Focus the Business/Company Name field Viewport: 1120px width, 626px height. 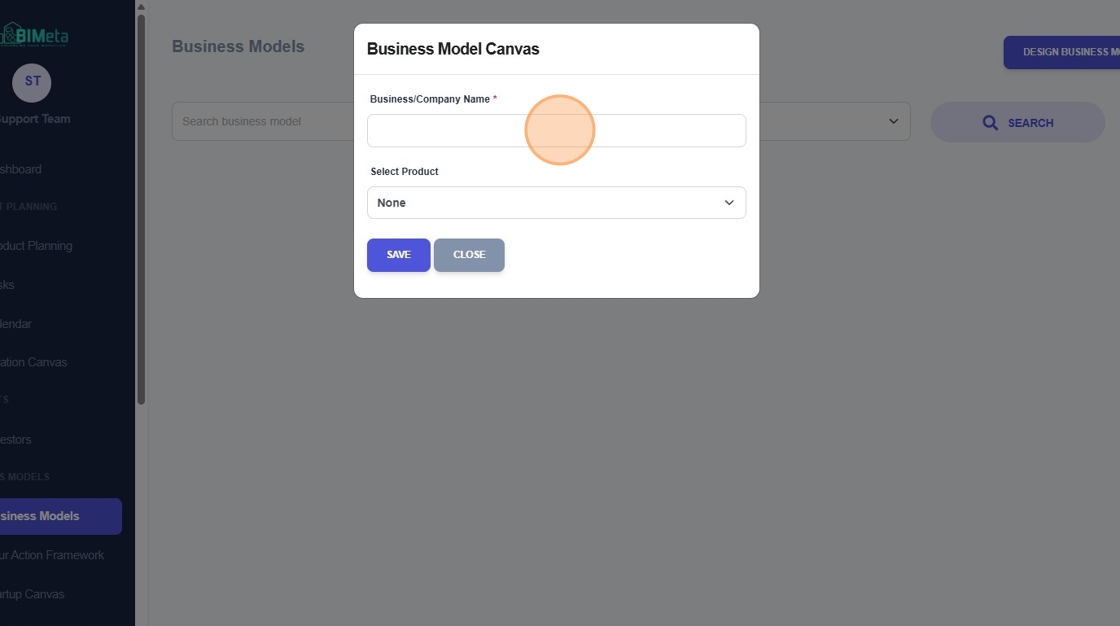pos(556,131)
